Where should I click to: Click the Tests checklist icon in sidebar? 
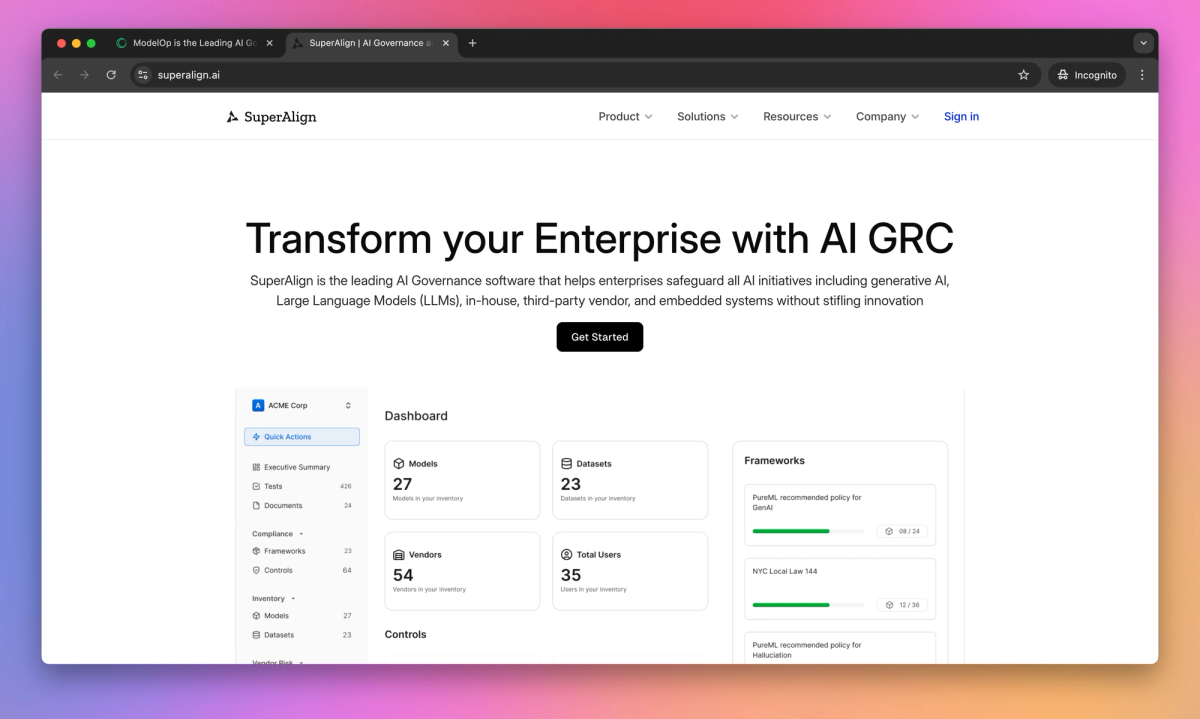[256, 486]
